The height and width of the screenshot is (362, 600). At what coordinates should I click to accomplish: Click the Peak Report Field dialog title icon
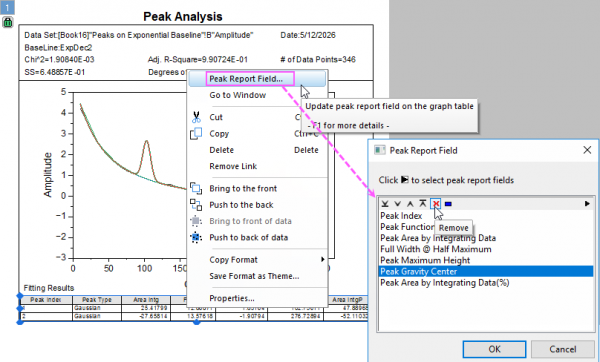tap(380, 150)
